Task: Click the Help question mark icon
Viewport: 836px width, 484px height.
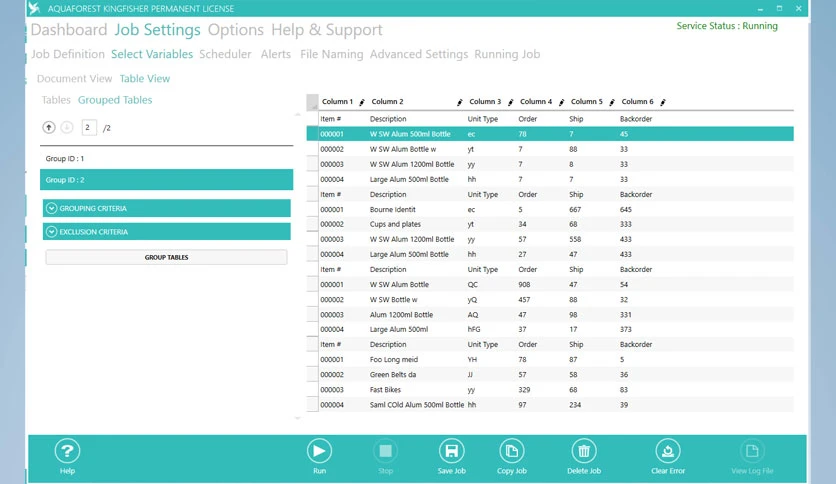Action: click(67, 451)
